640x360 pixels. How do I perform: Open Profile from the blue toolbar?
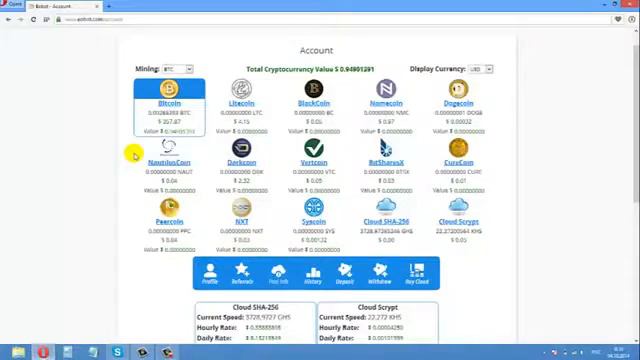(x=210, y=273)
